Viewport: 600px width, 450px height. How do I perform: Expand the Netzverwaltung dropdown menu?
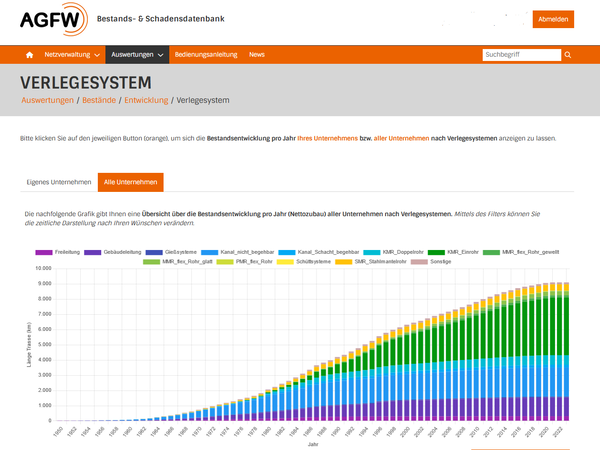tap(72, 55)
